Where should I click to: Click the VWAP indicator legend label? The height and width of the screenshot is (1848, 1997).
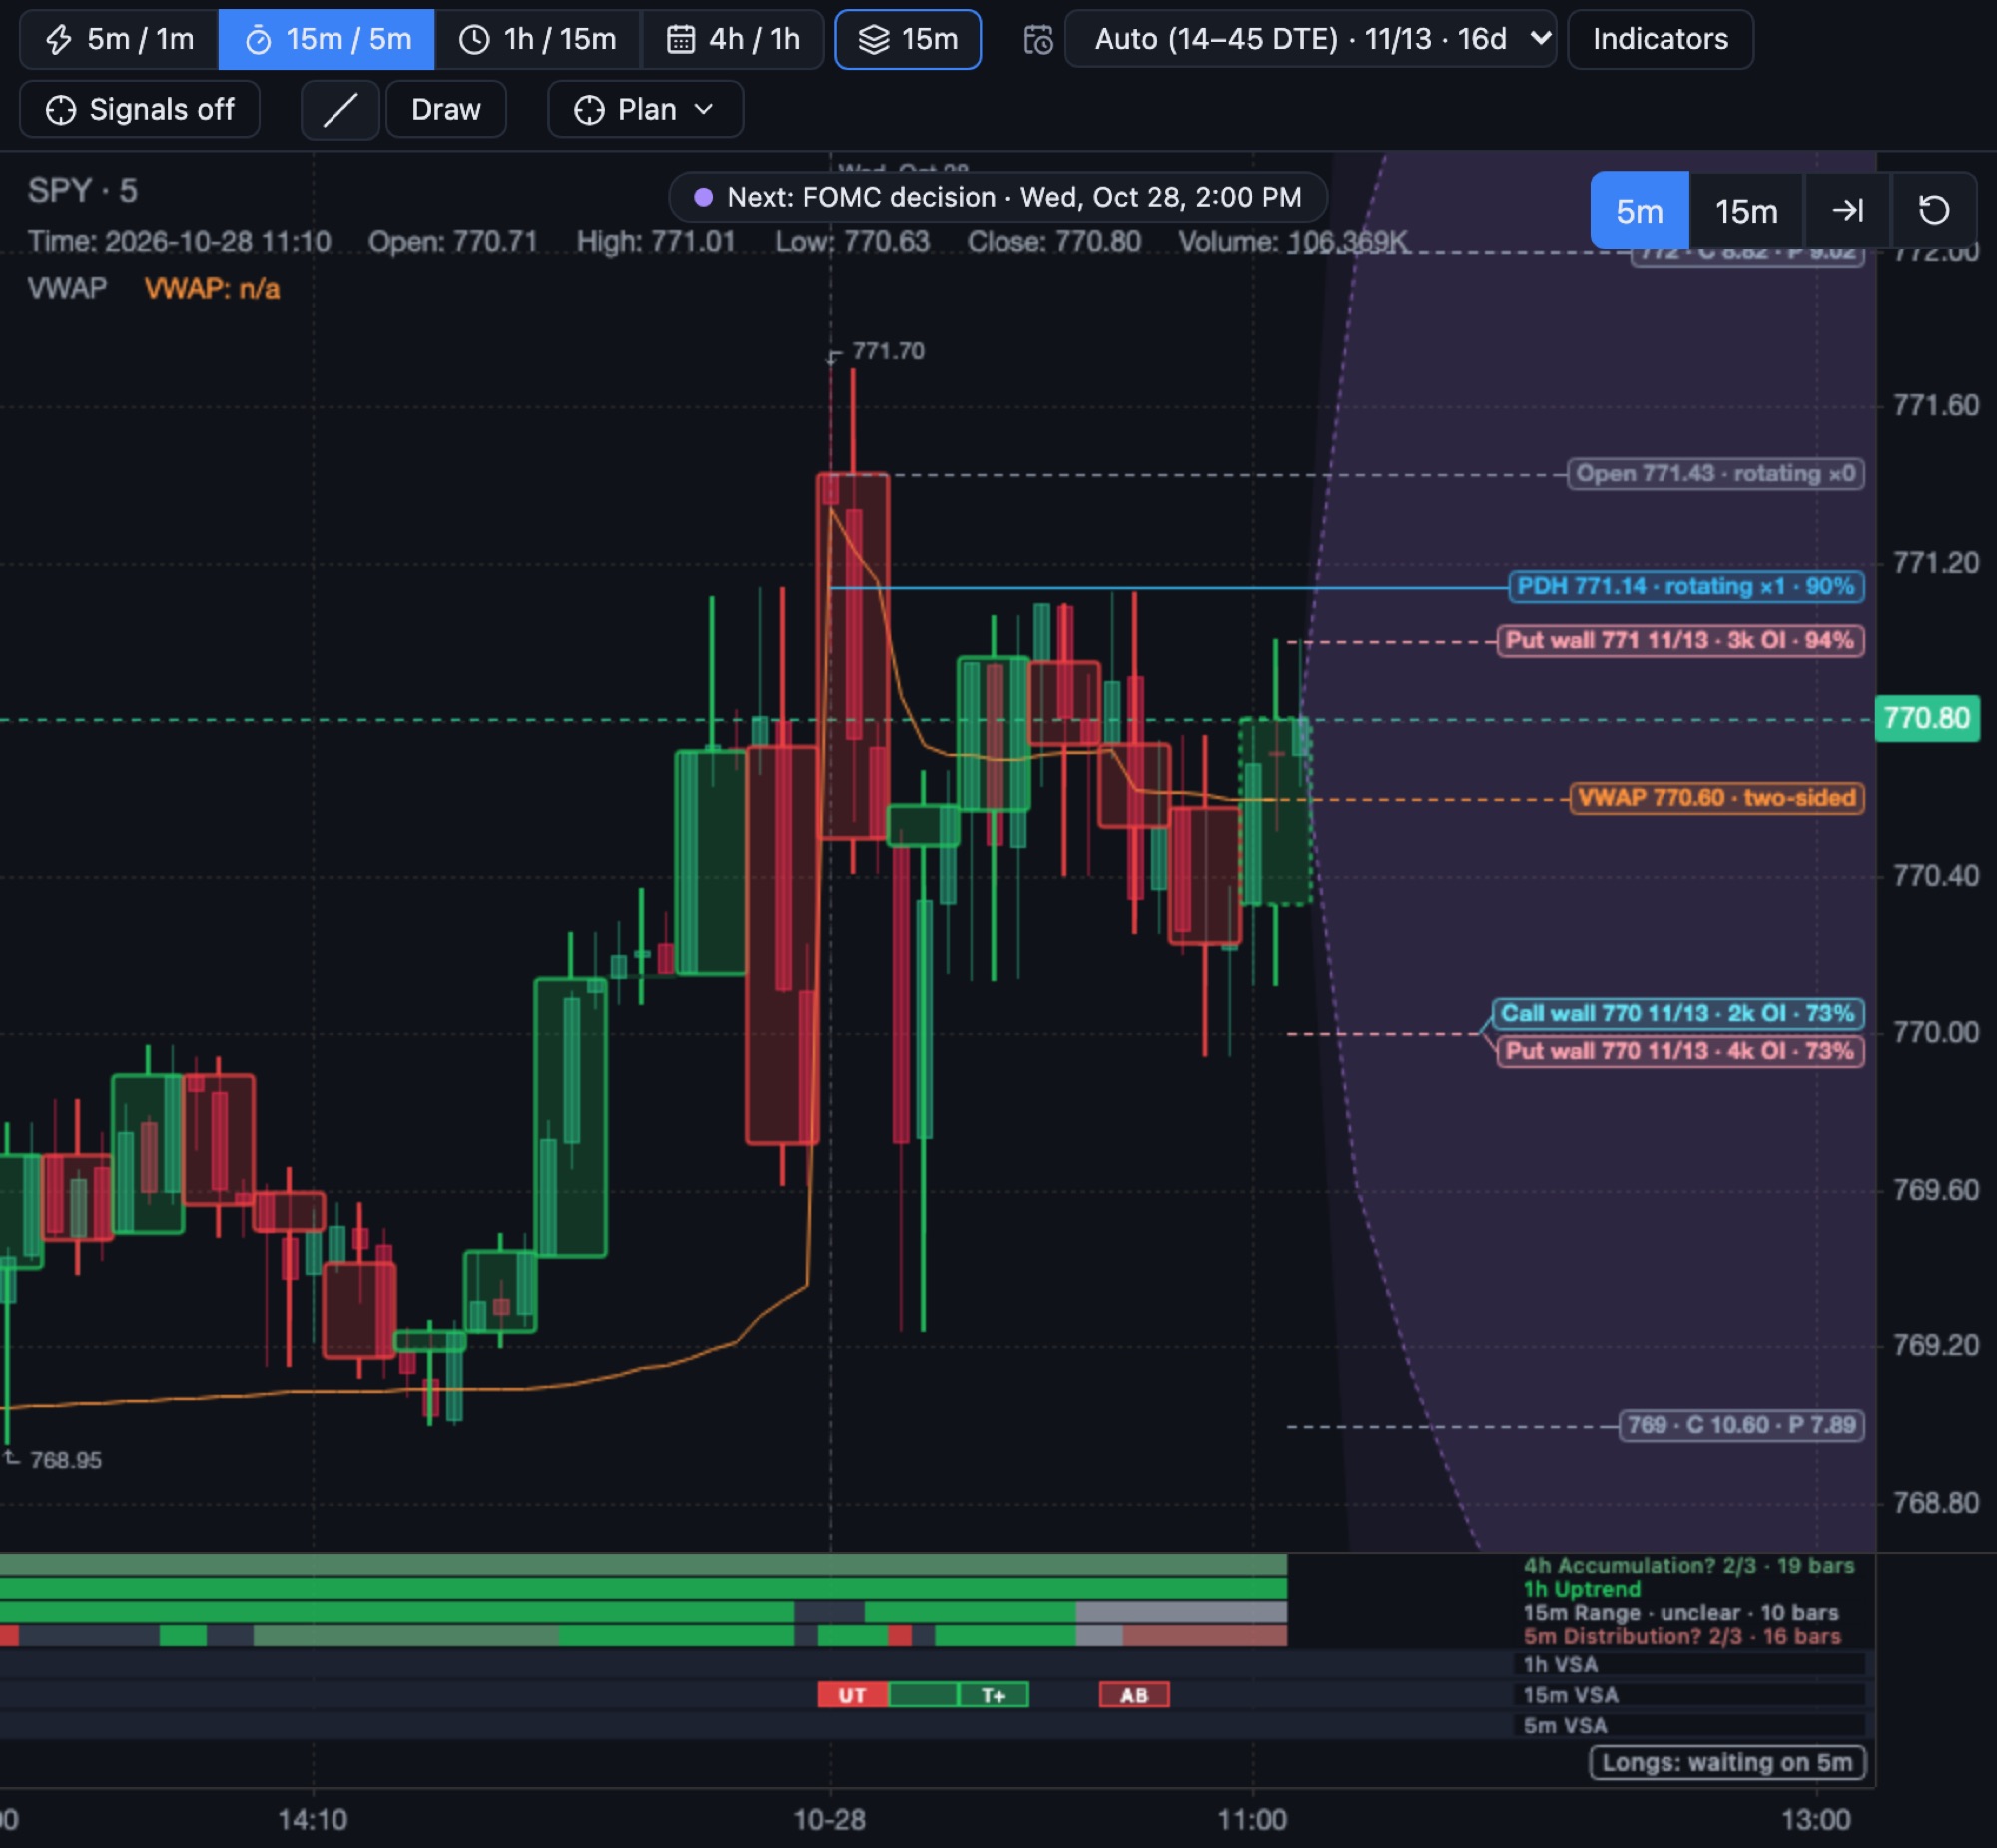[x=67, y=288]
